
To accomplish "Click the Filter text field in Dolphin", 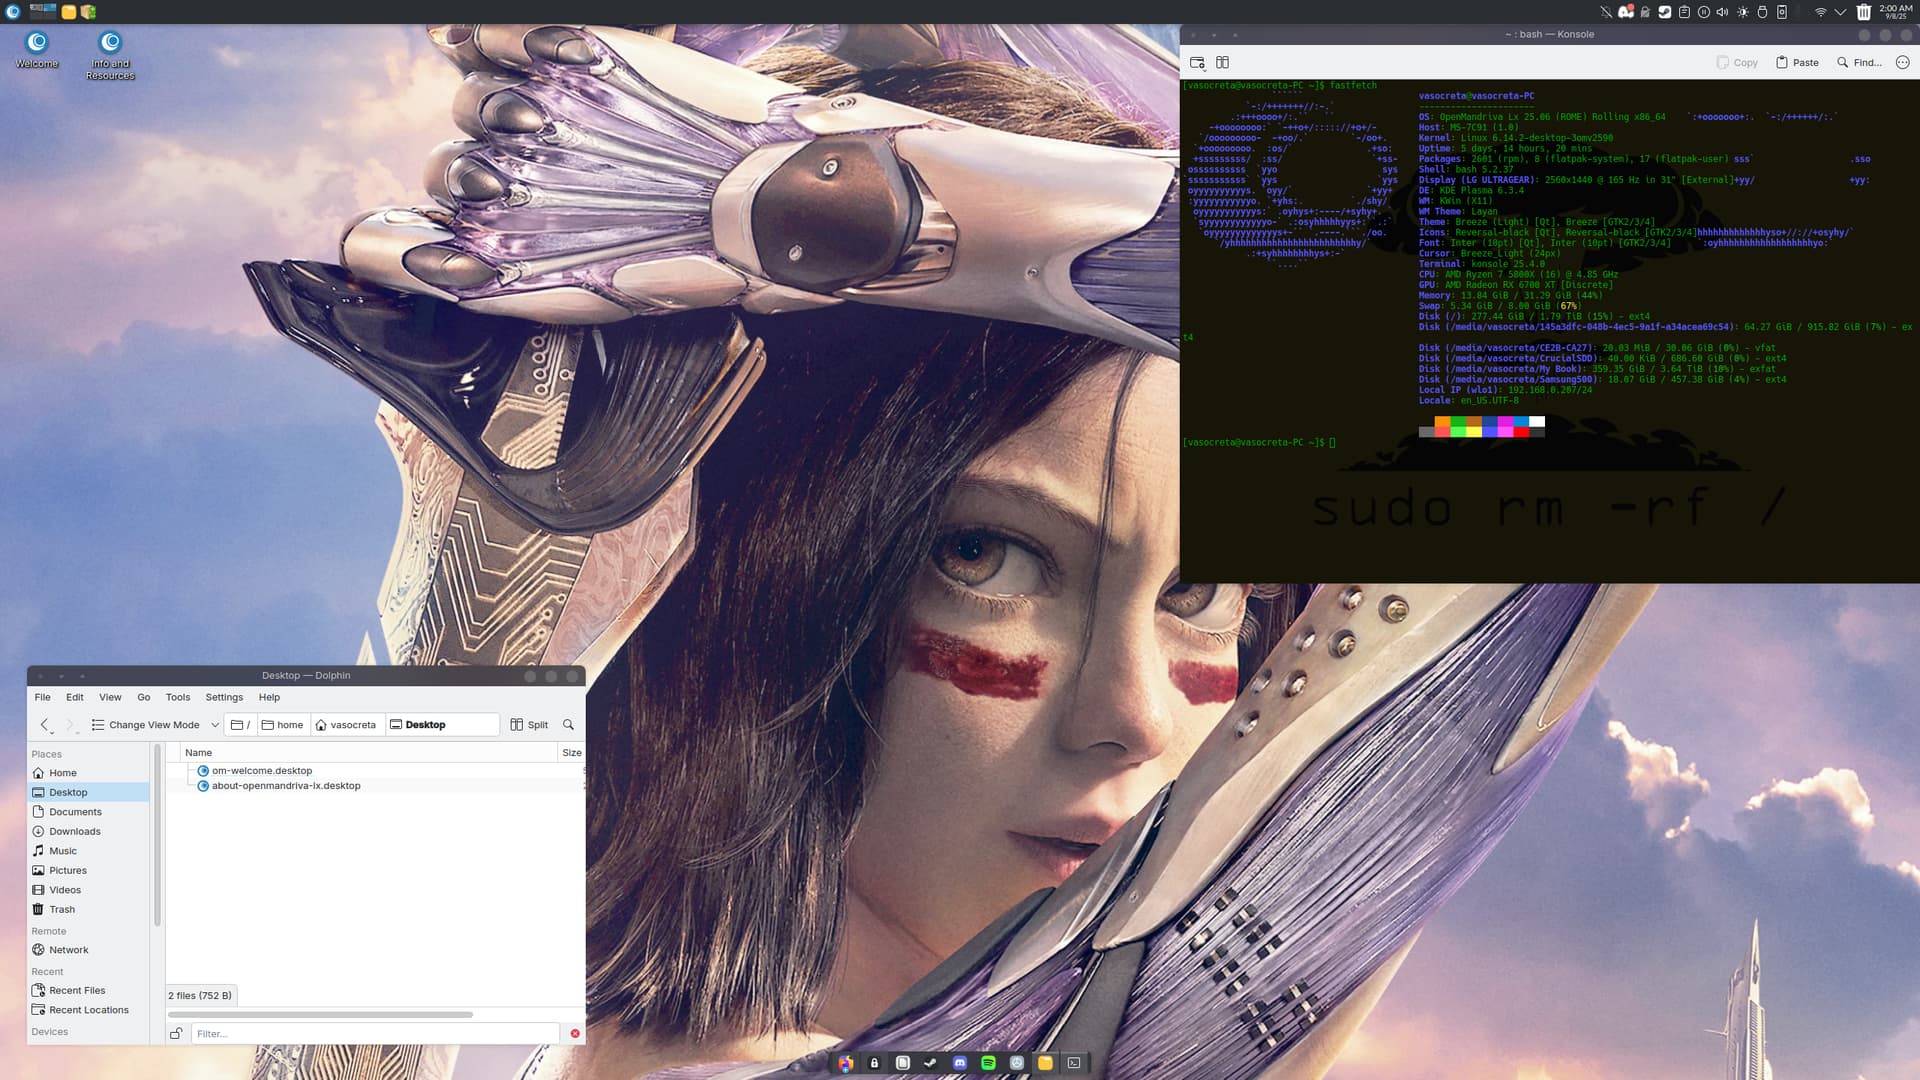I will coord(375,1034).
